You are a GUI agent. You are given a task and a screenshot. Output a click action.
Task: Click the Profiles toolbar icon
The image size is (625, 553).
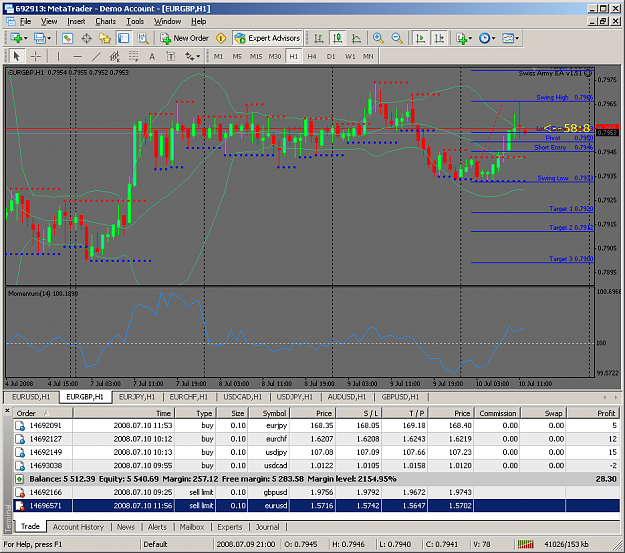point(40,38)
